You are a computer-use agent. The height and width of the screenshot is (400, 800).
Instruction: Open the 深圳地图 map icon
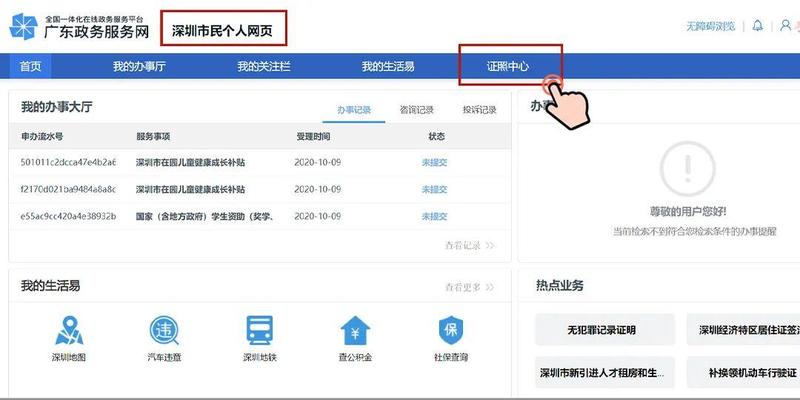68,333
